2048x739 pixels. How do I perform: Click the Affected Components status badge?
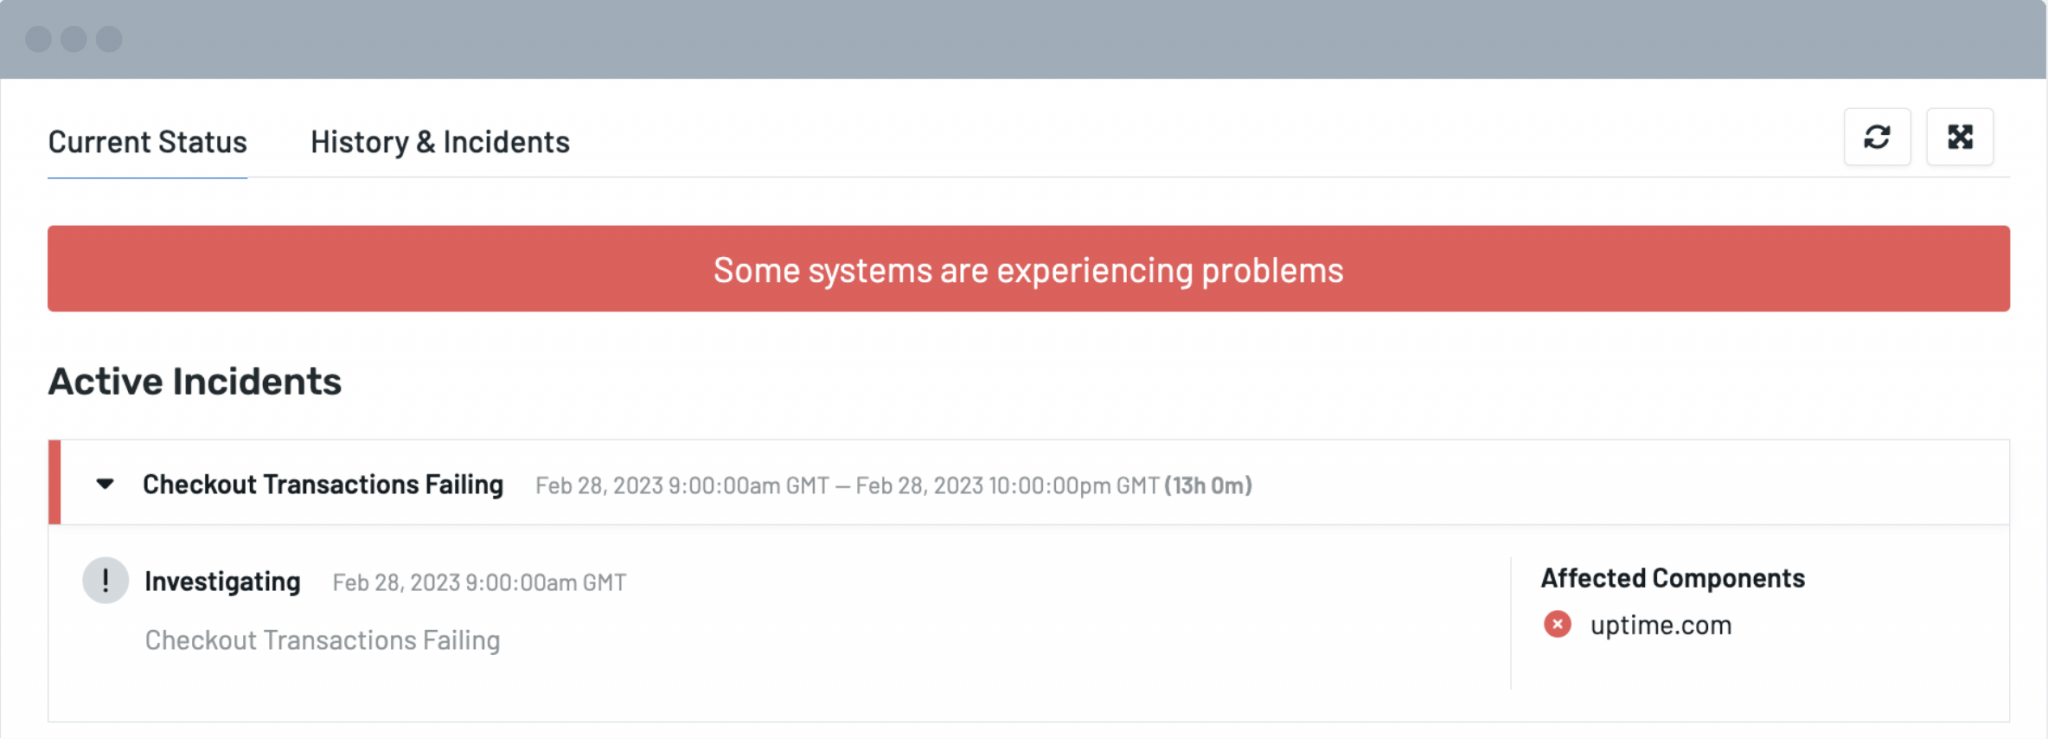click(x=1557, y=625)
